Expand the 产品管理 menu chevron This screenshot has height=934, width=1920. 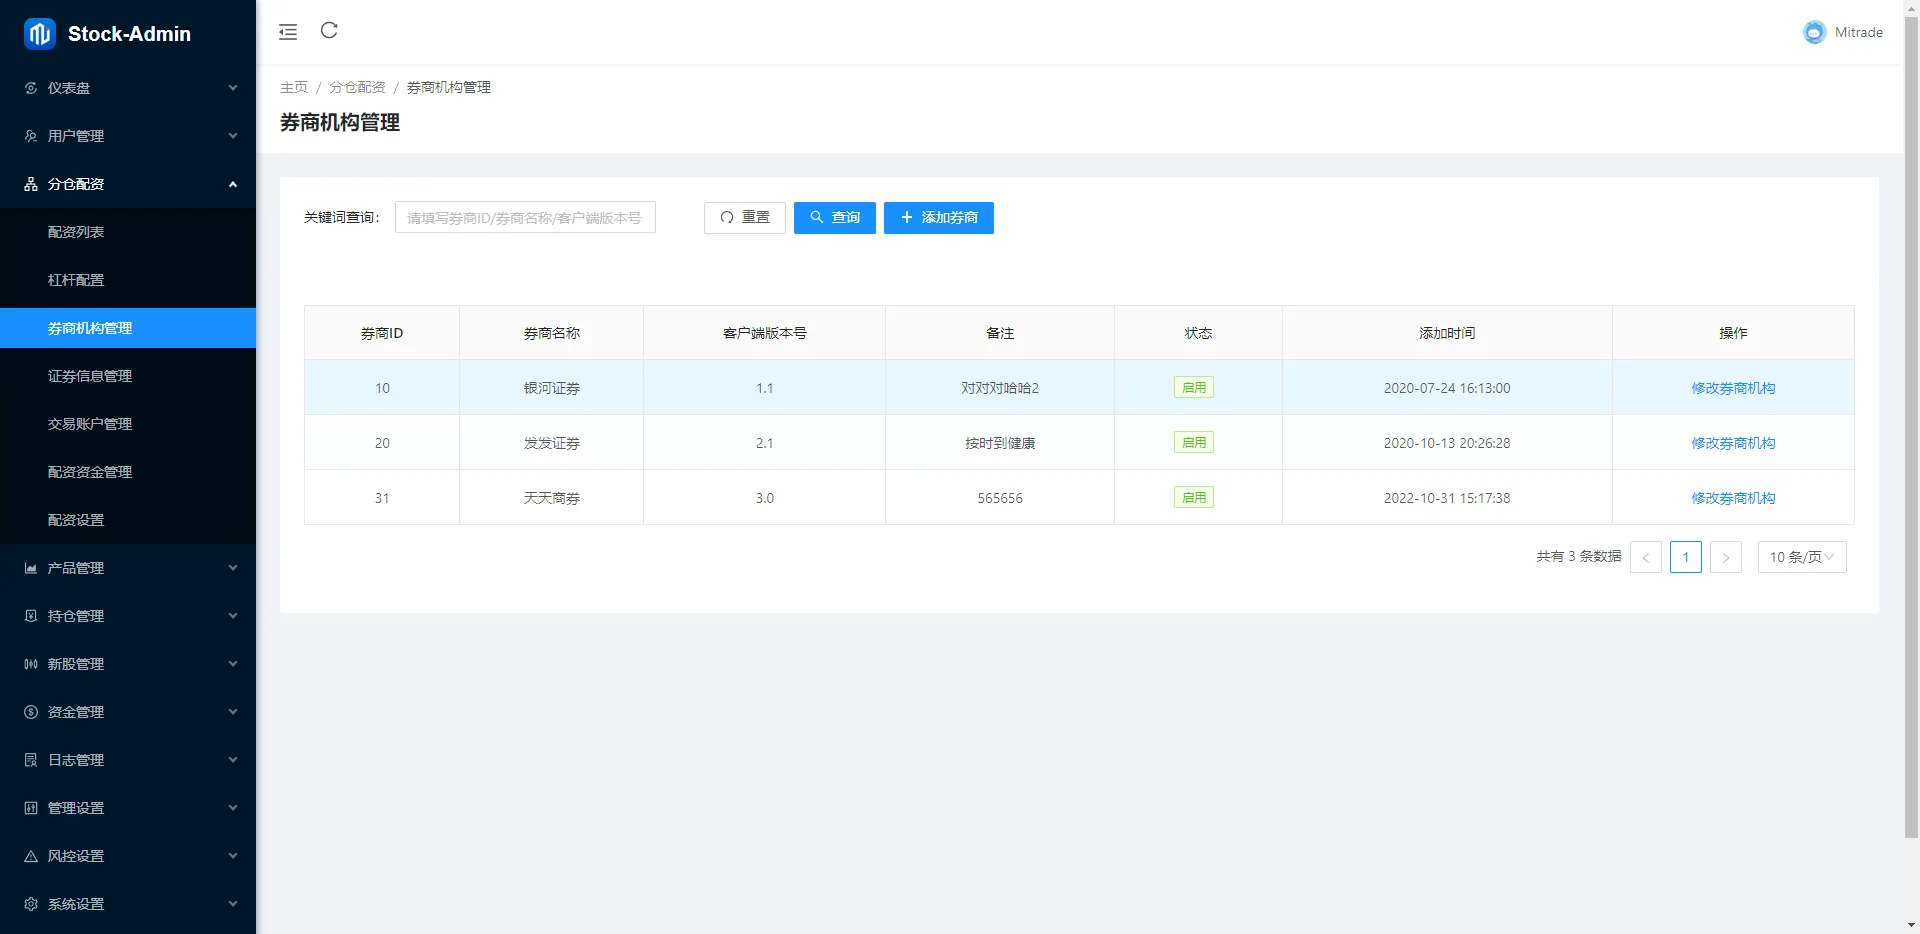[233, 568]
